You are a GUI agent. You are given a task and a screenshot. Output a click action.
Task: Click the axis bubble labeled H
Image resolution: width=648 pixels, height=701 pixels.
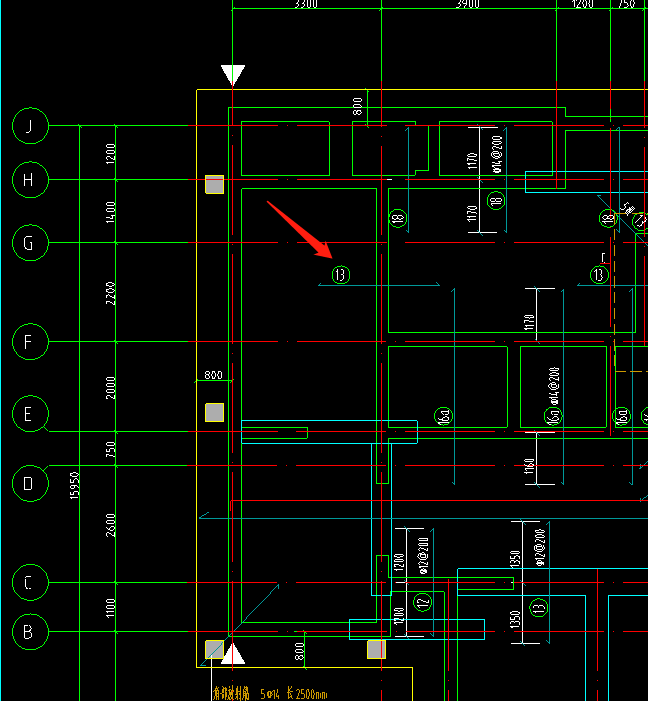point(30,180)
